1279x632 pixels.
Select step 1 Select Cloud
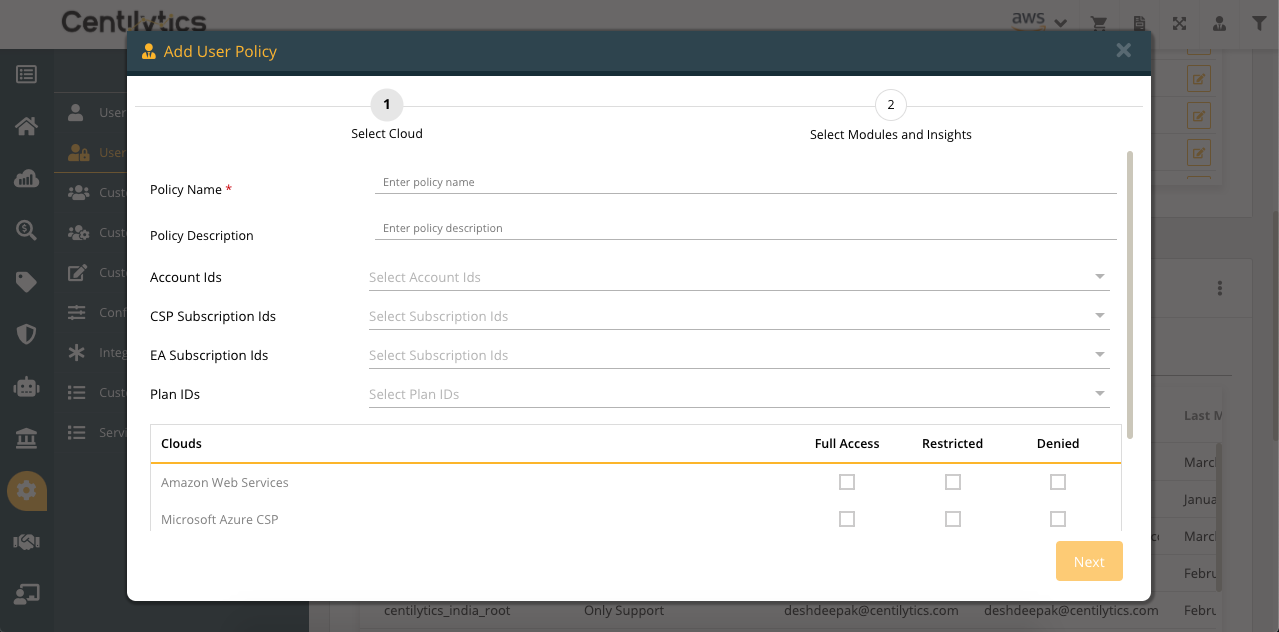pos(387,105)
